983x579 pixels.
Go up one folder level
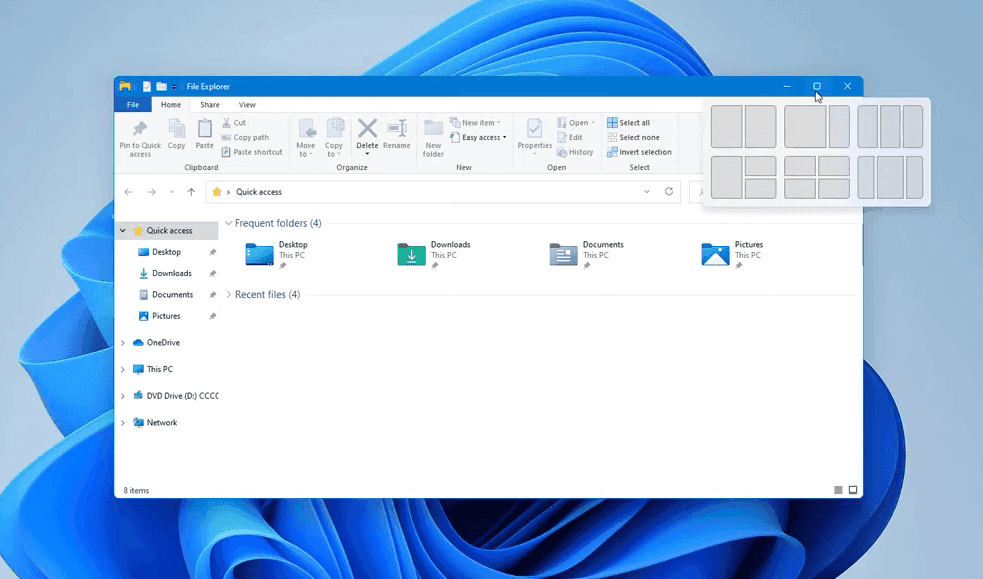191,192
